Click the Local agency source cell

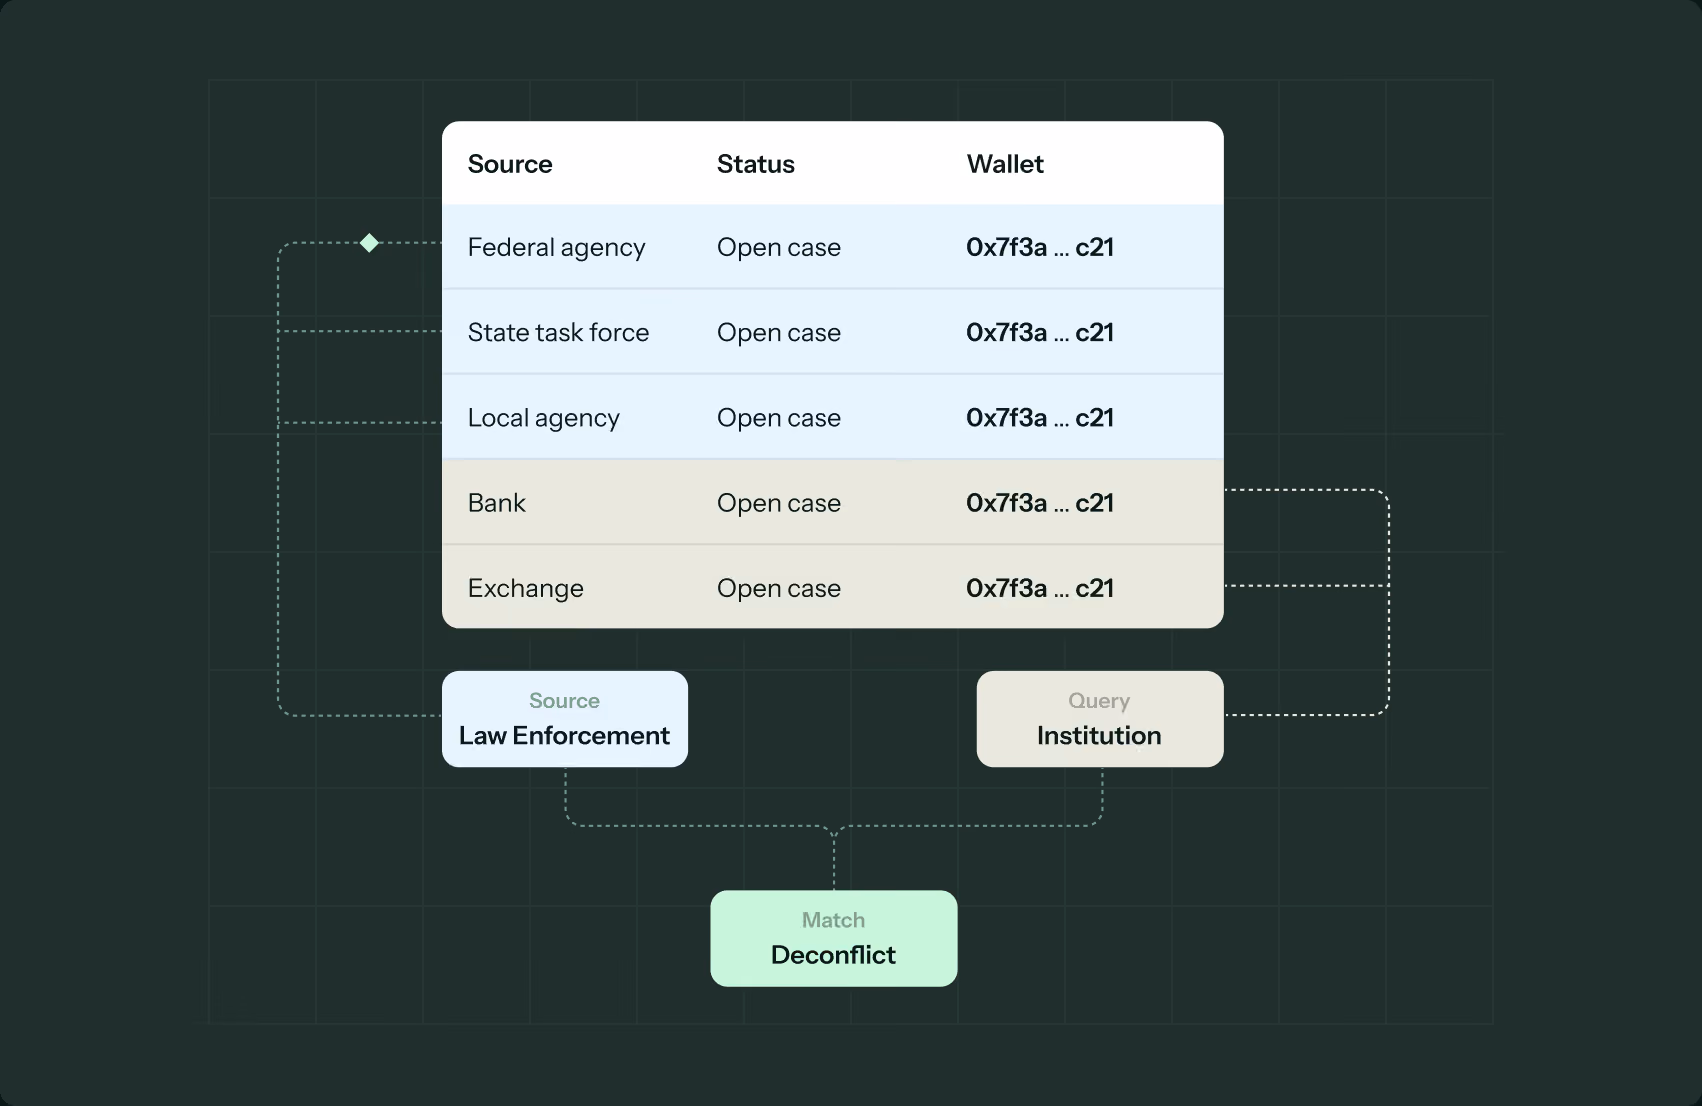point(543,418)
